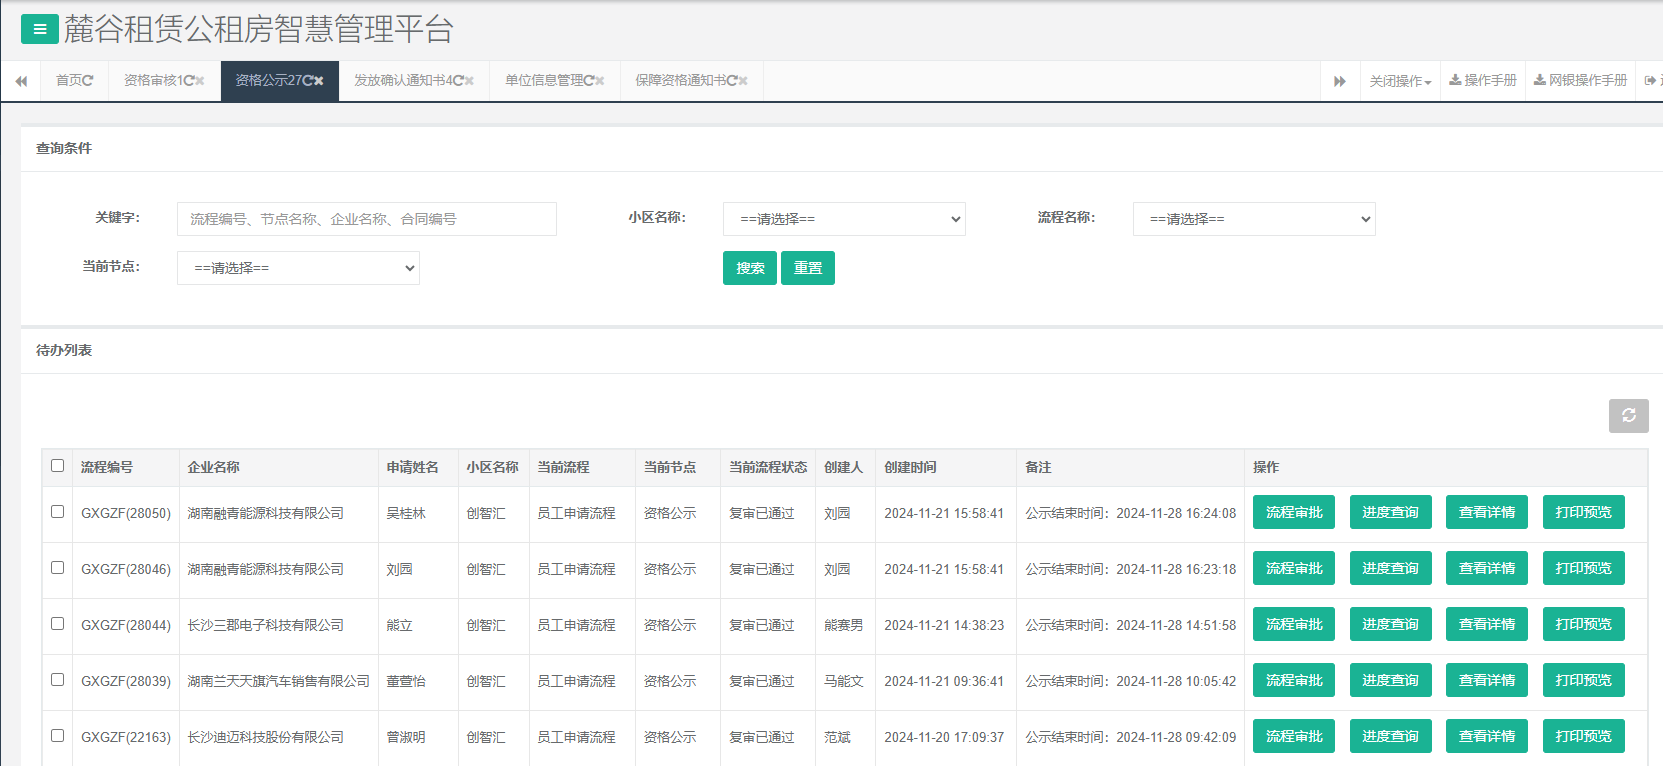Check the select-all checkbox in table header

(x=57, y=466)
